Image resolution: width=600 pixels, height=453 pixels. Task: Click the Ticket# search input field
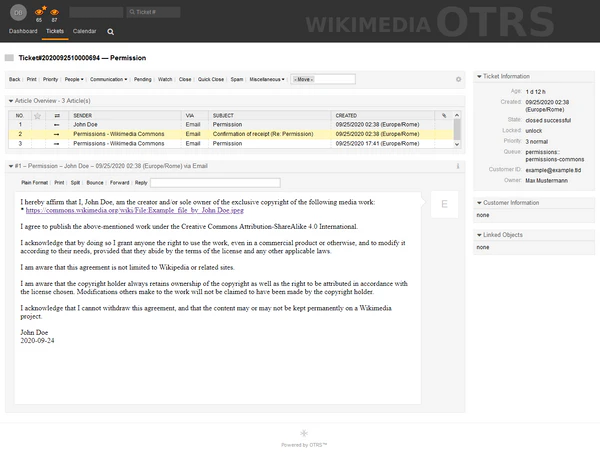tap(153, 13)
